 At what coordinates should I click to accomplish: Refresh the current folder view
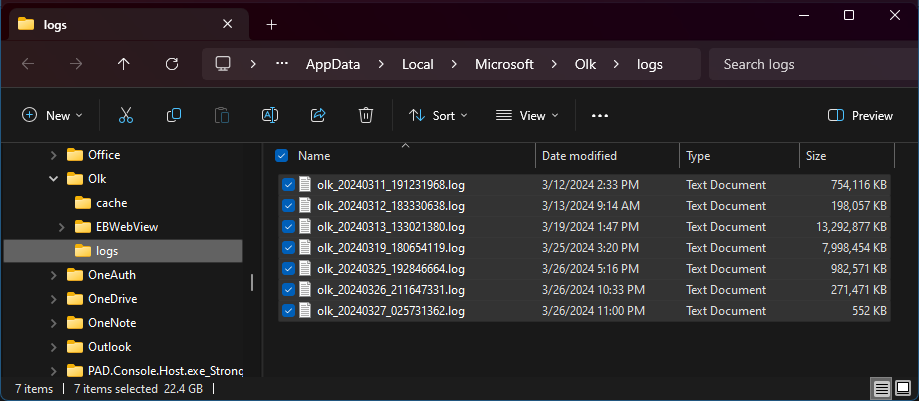pyautogui.click(x=171, y=64)
